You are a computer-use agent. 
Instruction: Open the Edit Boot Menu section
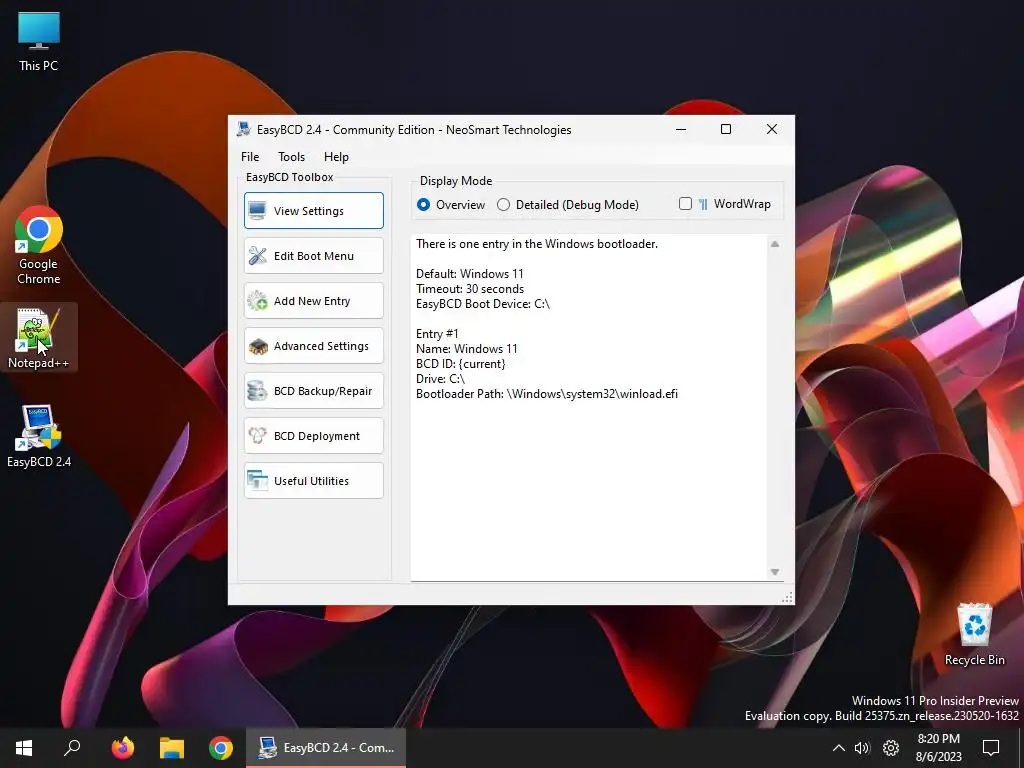[x=313, y=255]
